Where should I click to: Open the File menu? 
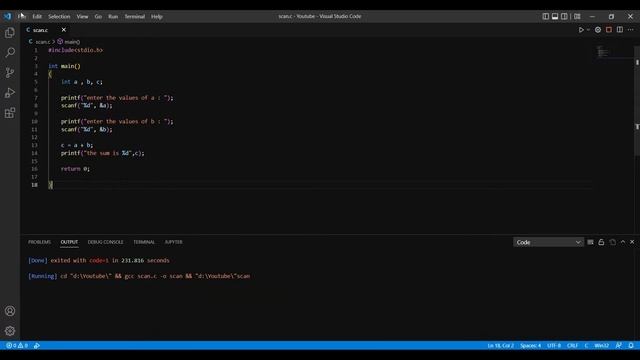click(x=22, y=16)
